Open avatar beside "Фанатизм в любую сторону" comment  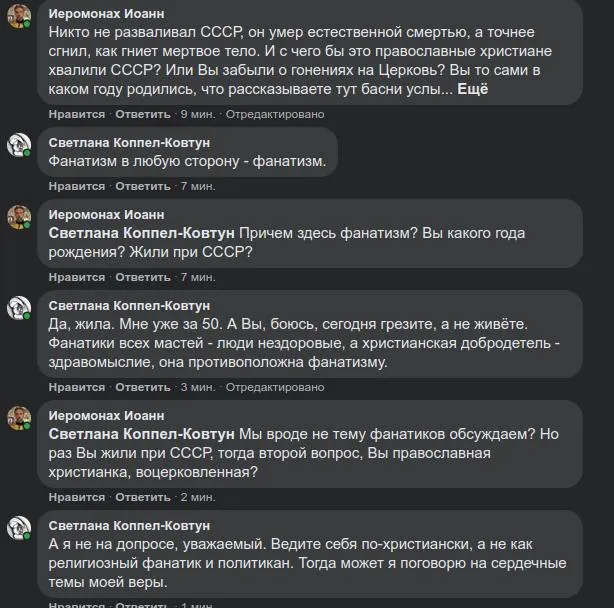[x=19, y=146]
